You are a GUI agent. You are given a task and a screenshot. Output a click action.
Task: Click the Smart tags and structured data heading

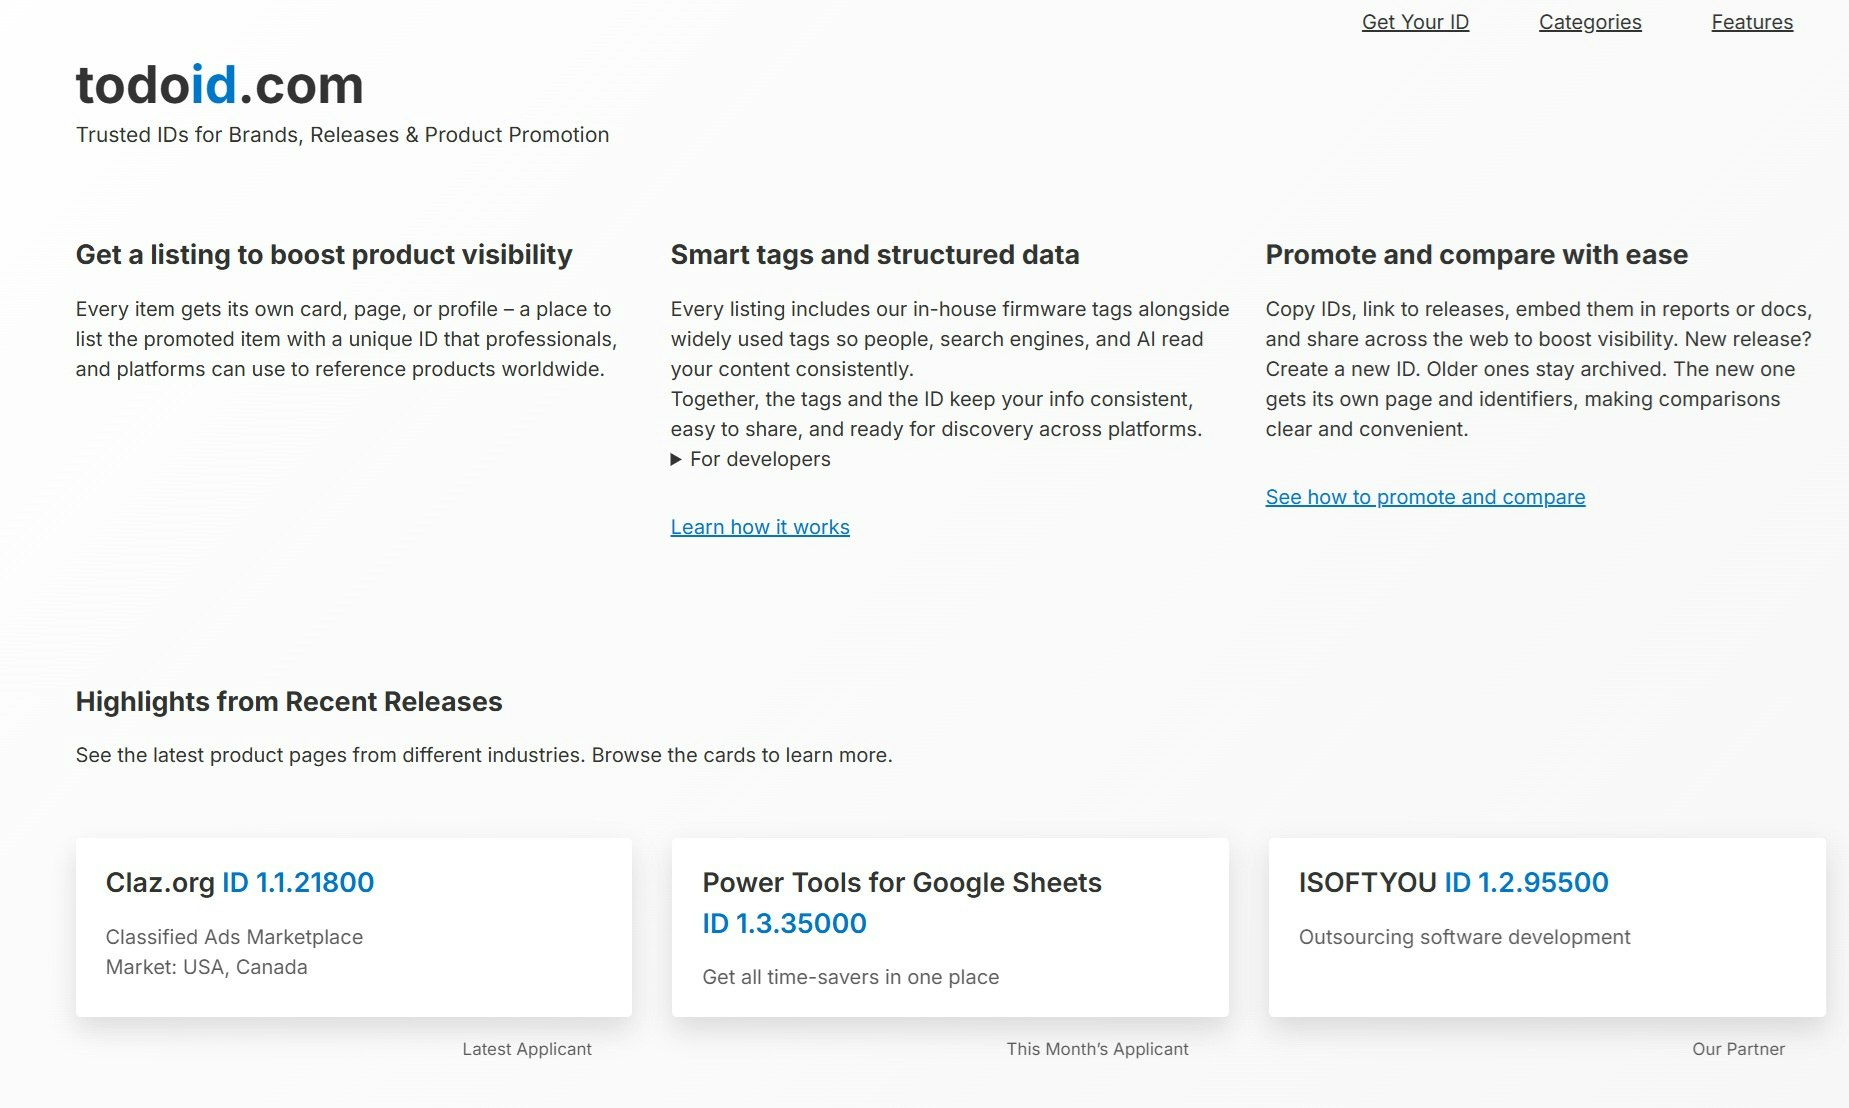point(875,255)
